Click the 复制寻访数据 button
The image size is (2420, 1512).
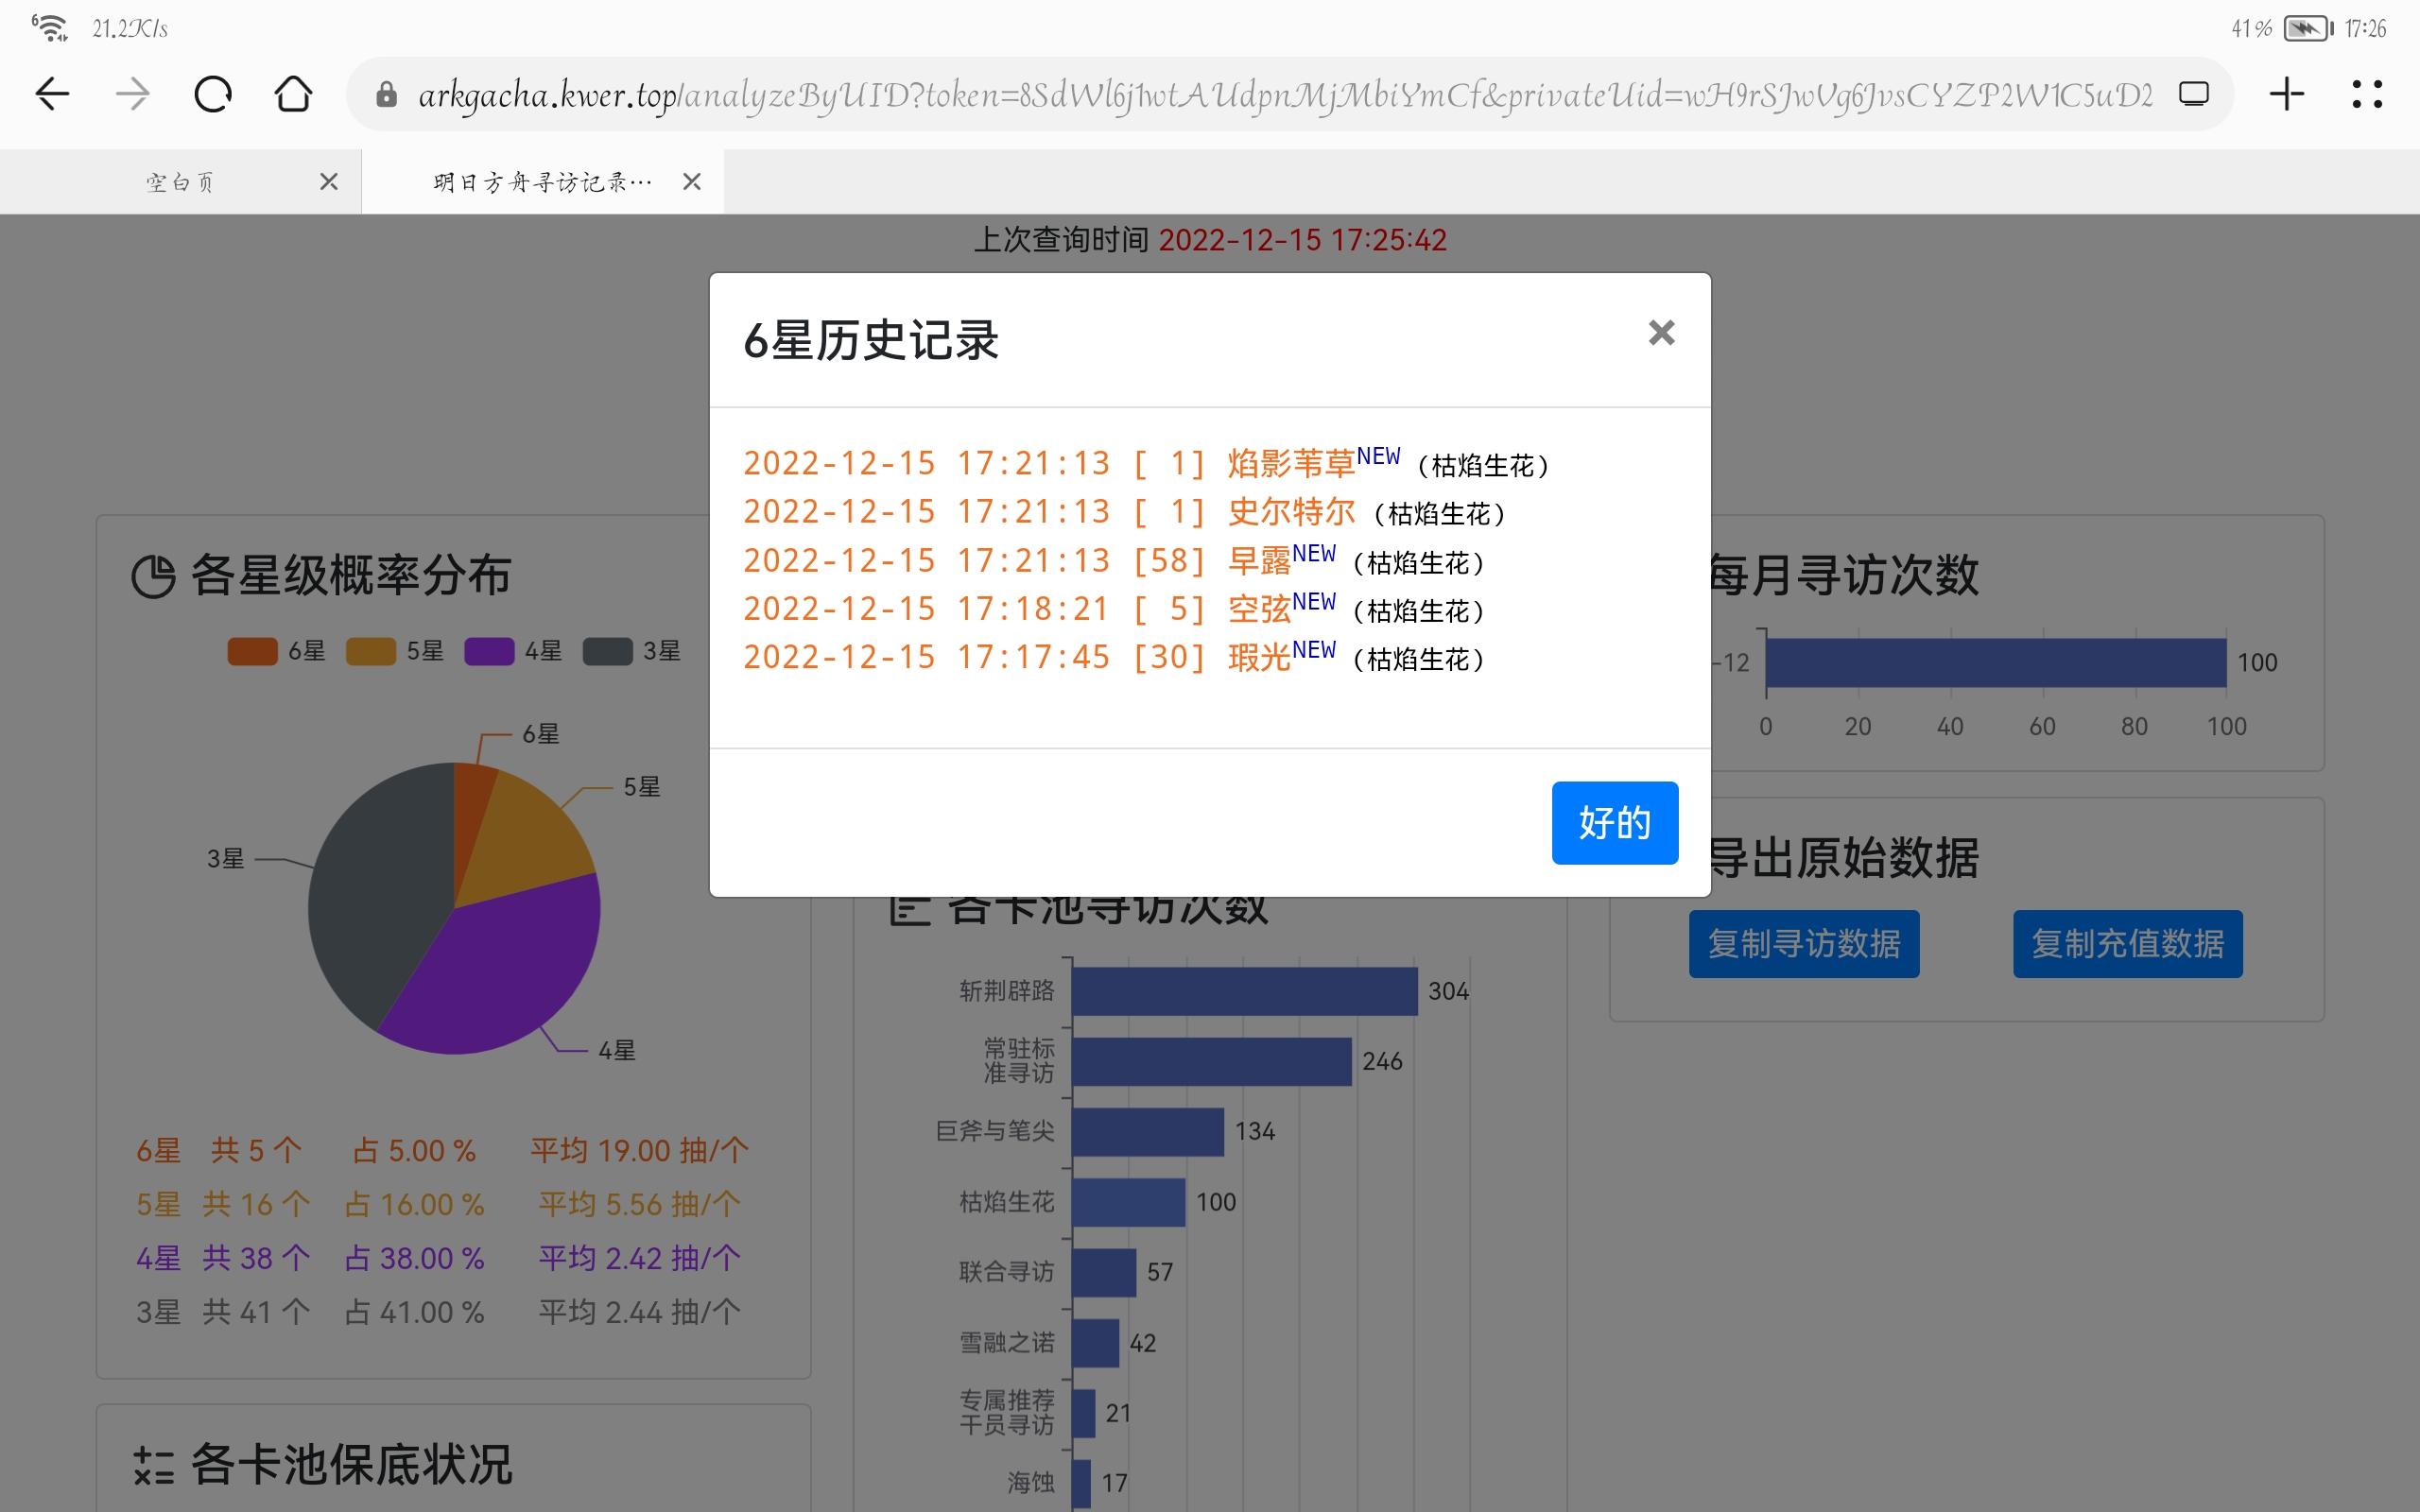(1804, 944)
